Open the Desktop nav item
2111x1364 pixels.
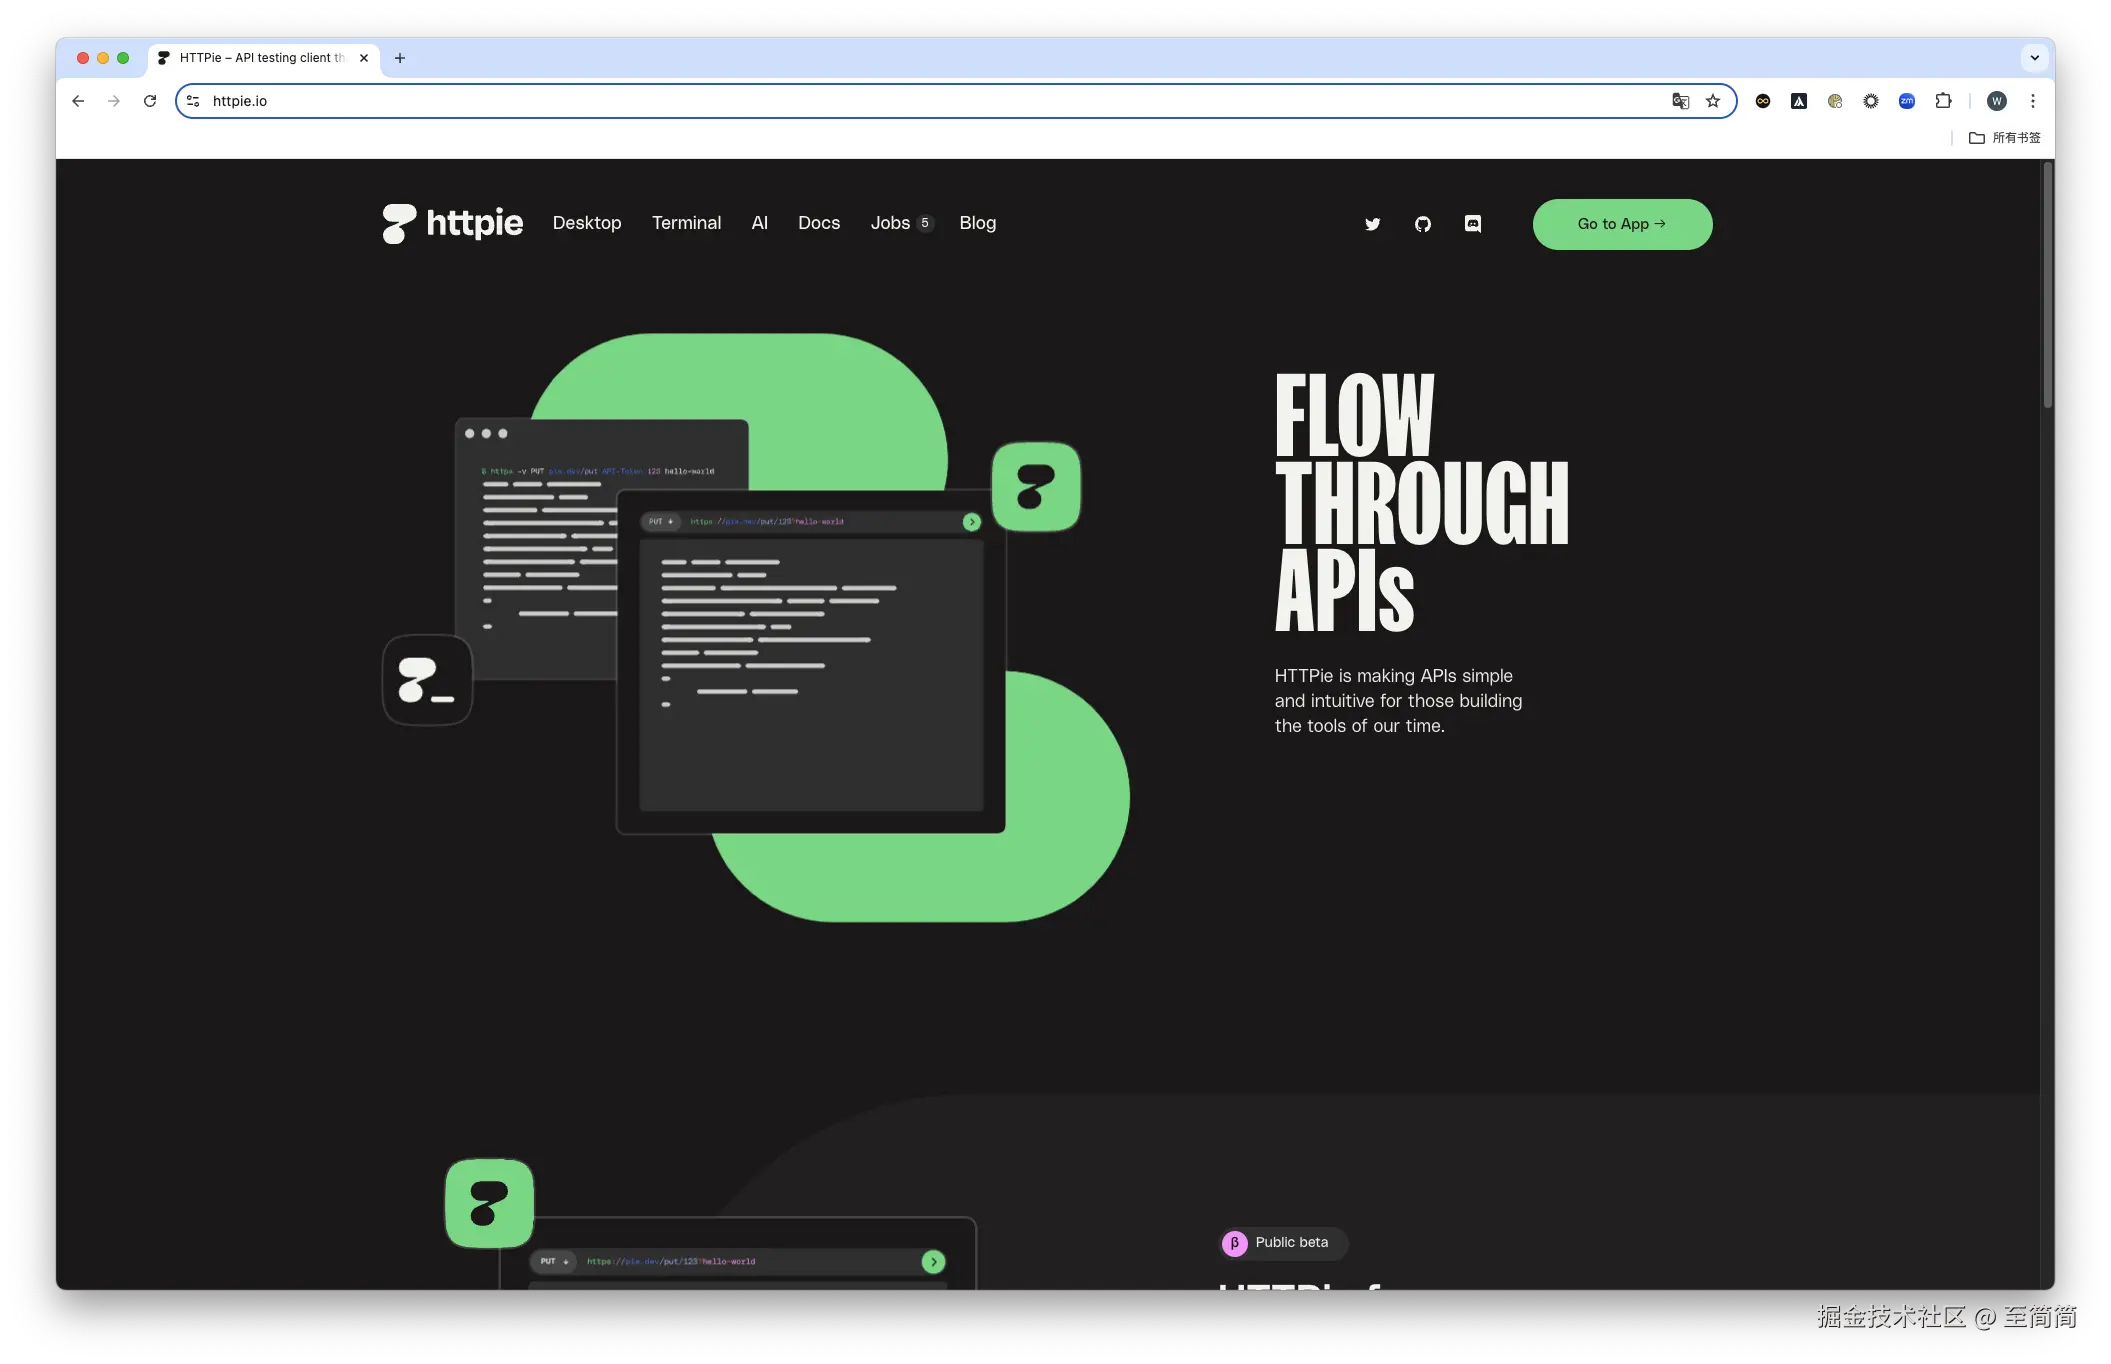587,223
